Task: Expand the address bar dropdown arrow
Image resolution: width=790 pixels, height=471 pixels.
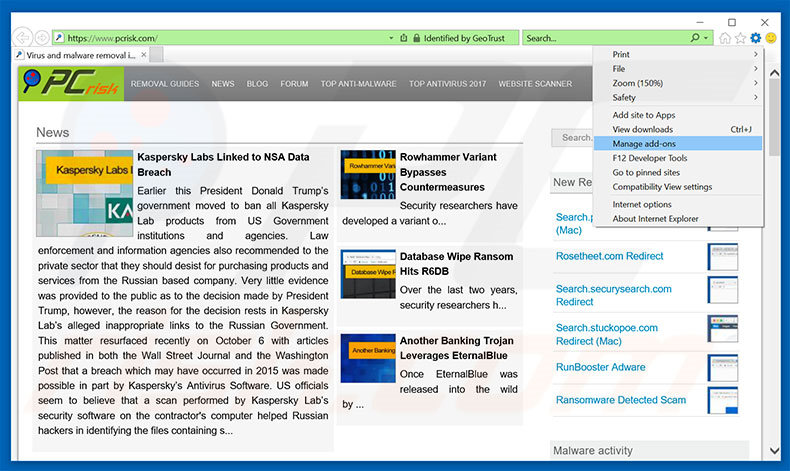Action: coord(391,38)
